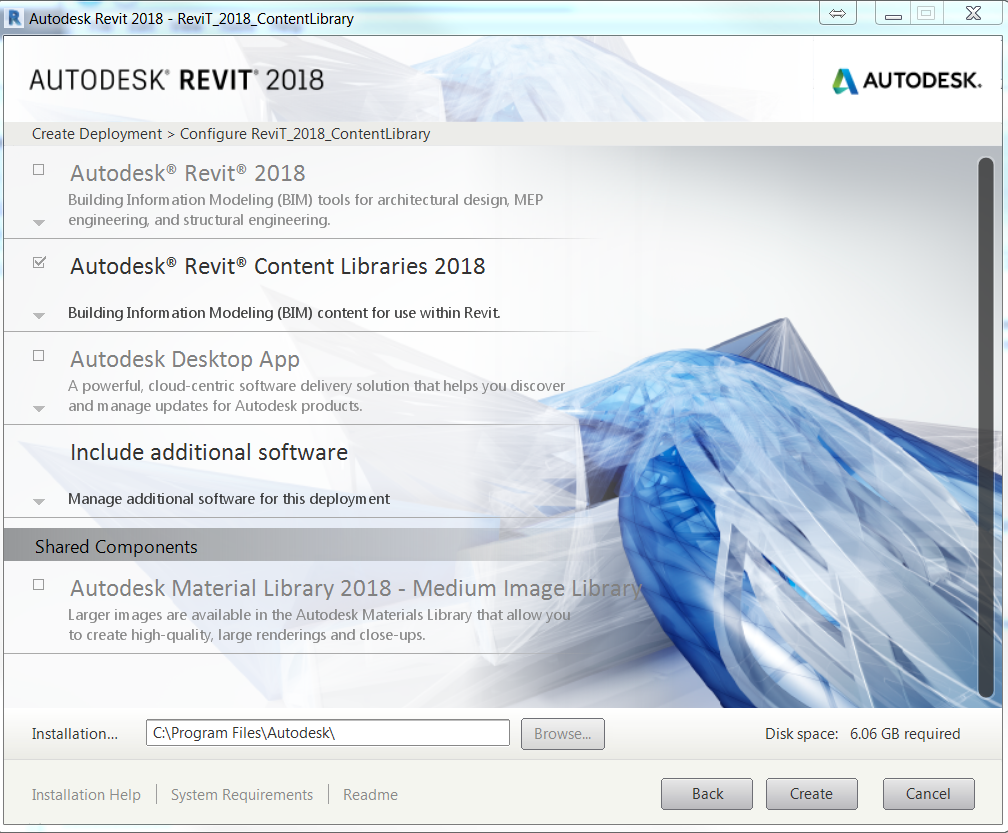Viewport: 1008px width, 833px height.
Task: Click the vertical scrollbar of the product list
Action: [x=986, y=427]
